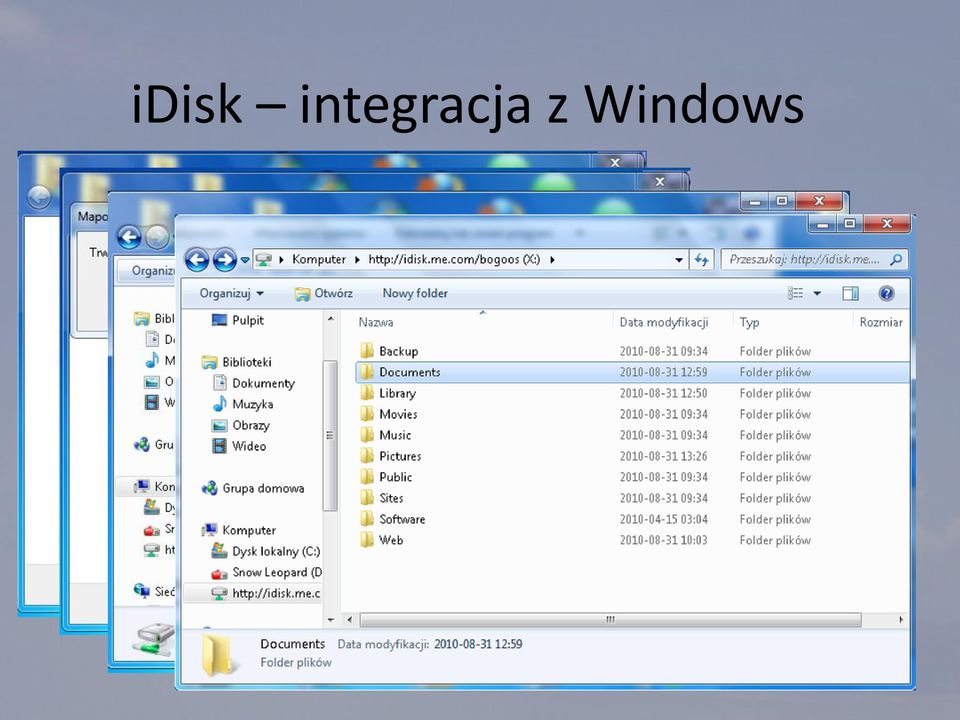
Task: Select the Sites folder icon
Action: coord(367,498)
